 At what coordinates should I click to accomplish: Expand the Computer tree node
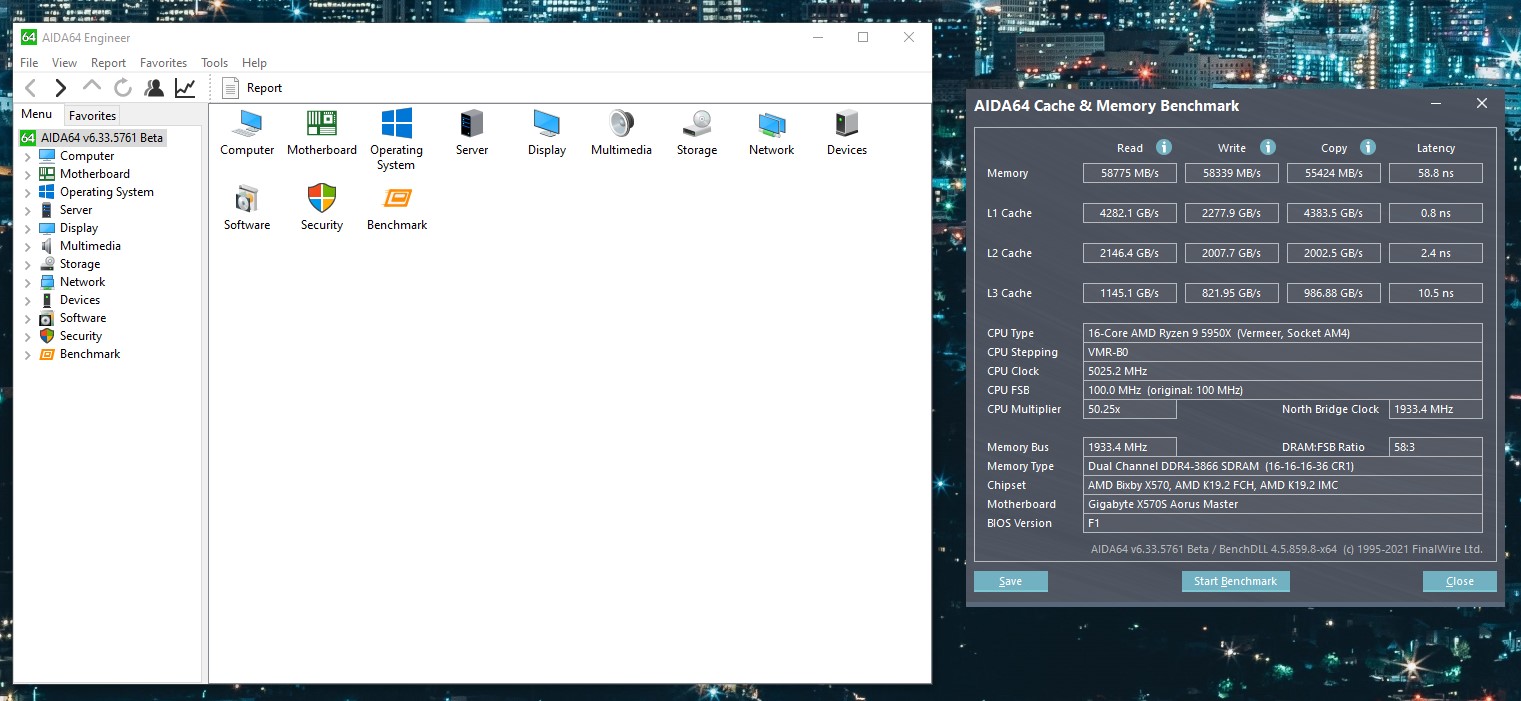27,156
